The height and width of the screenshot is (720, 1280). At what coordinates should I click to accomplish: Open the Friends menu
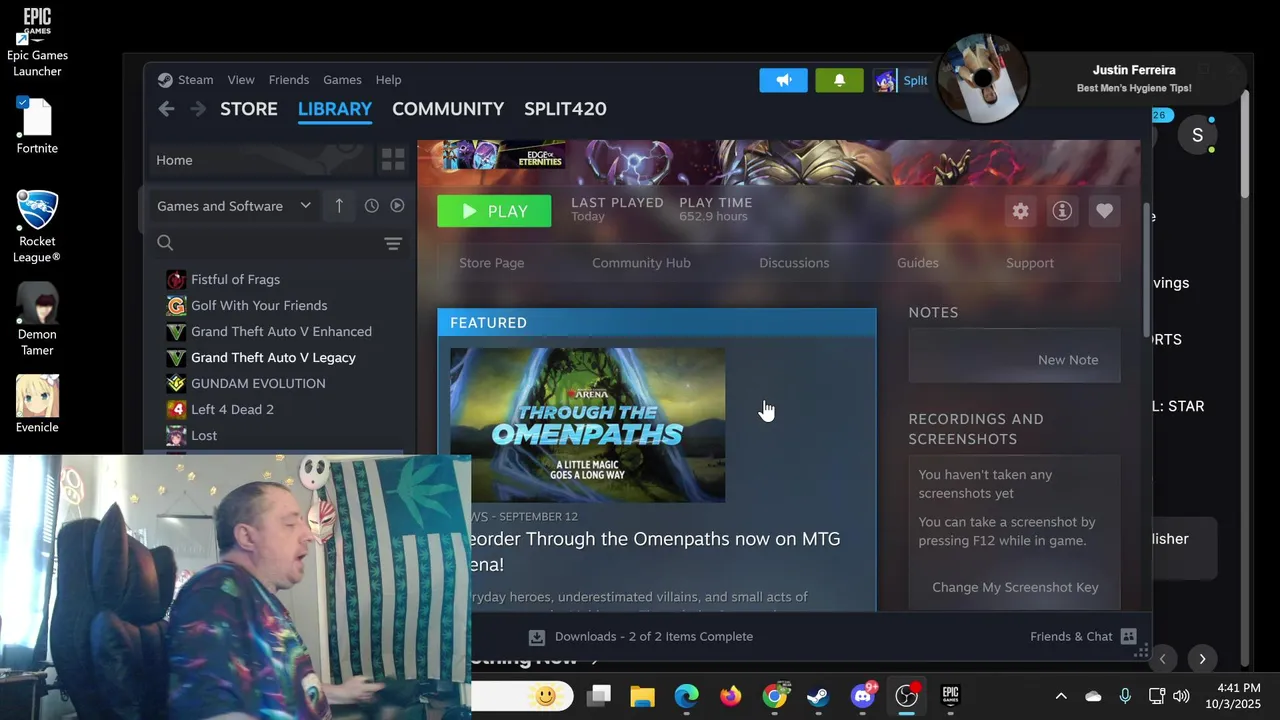(289, 80)
